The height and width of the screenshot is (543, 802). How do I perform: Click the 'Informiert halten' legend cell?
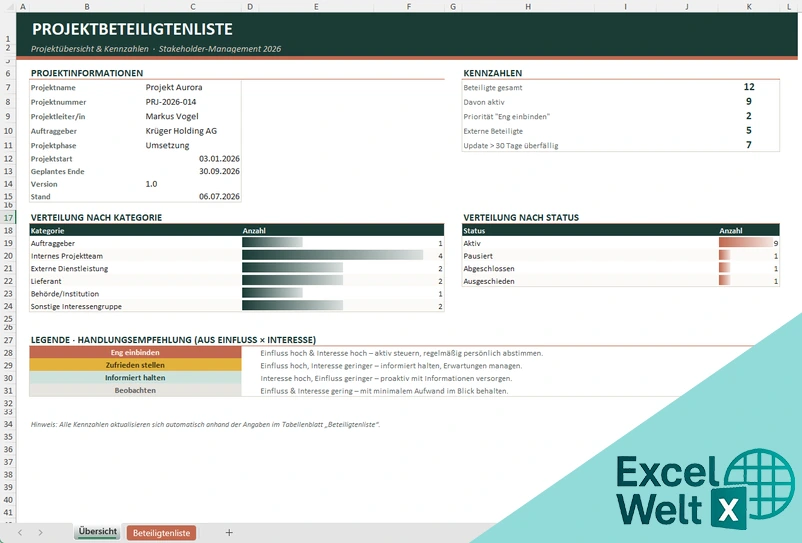tap(135, 378)
